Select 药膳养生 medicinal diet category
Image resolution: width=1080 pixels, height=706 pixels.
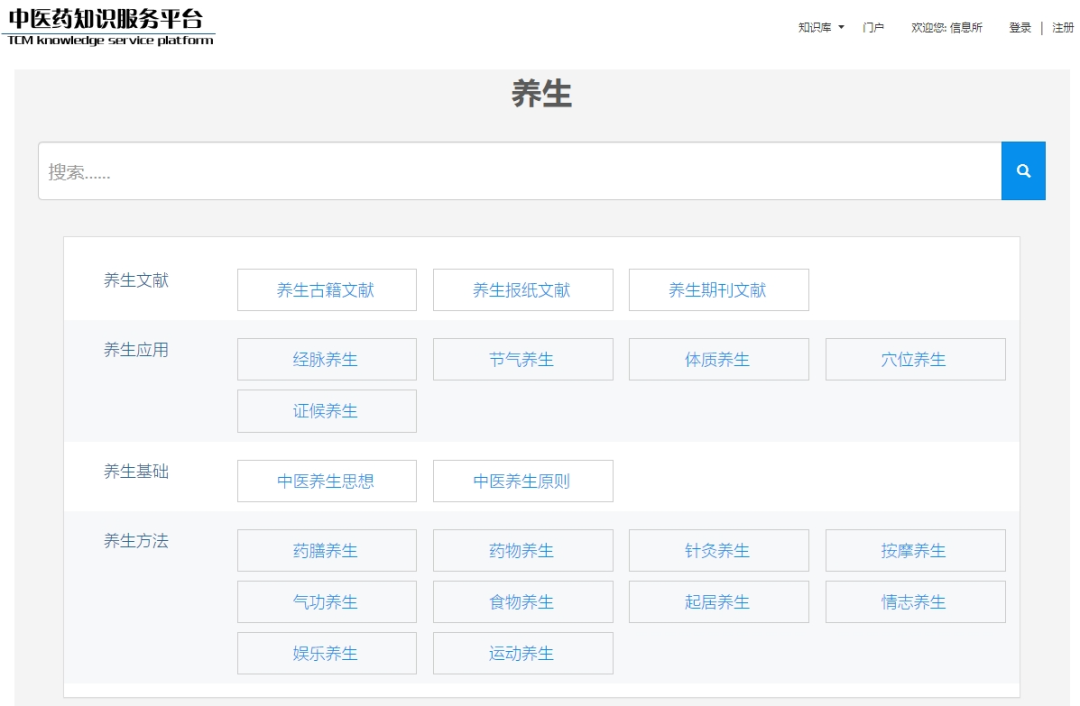click(x=327, y=550)
